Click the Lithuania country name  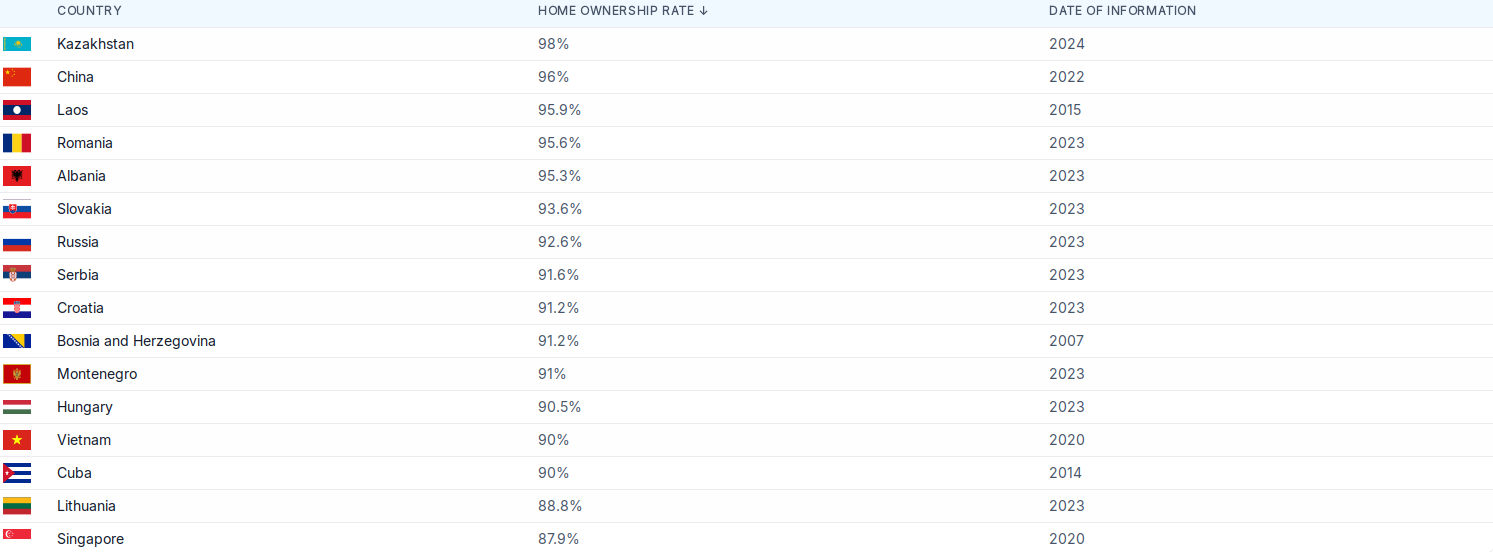click(86, 506)
